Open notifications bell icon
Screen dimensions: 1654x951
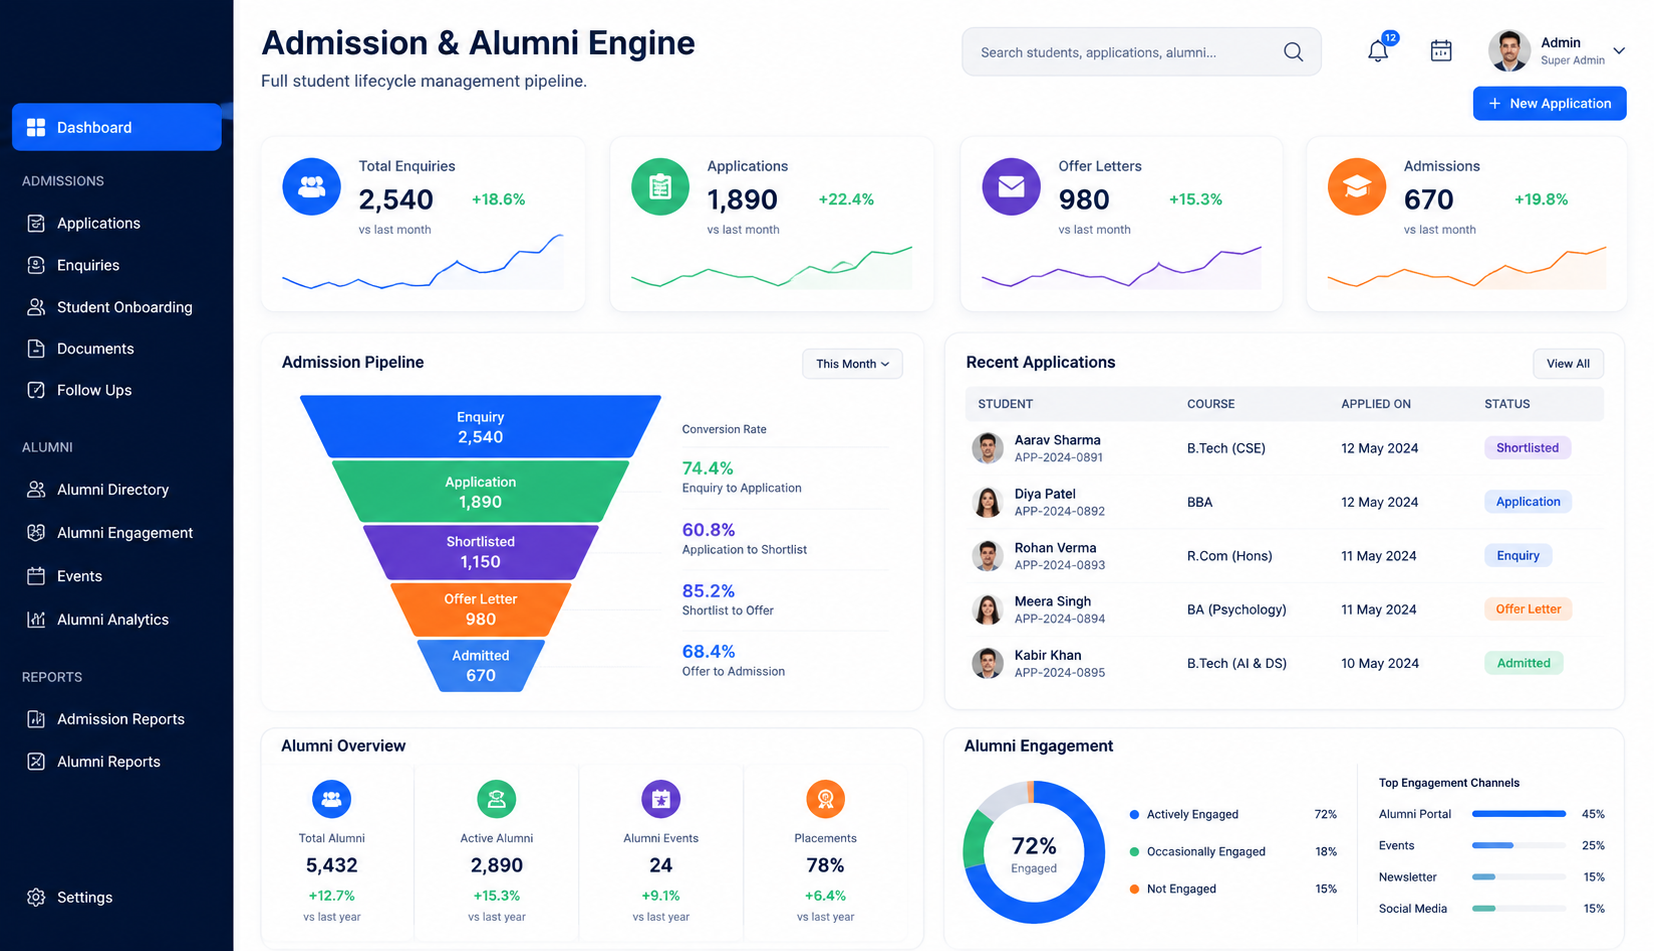1378,51
